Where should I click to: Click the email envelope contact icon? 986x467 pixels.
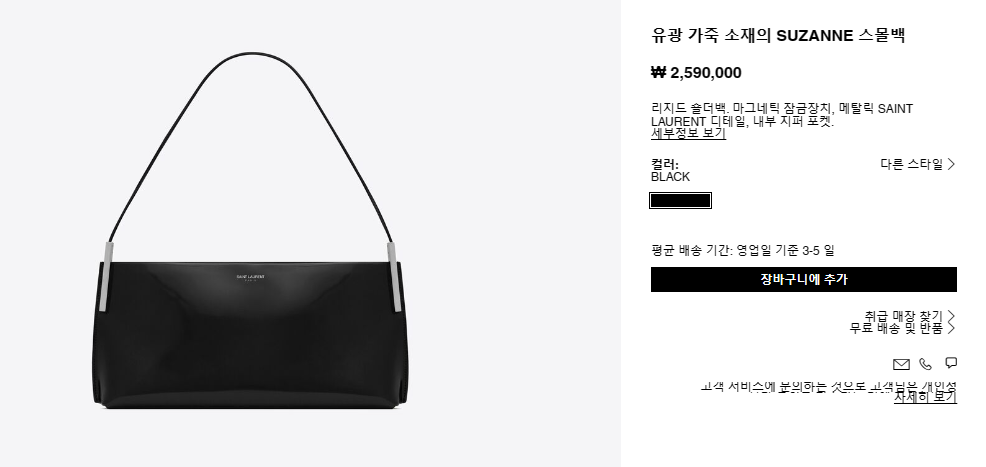[x=901, y=365]
